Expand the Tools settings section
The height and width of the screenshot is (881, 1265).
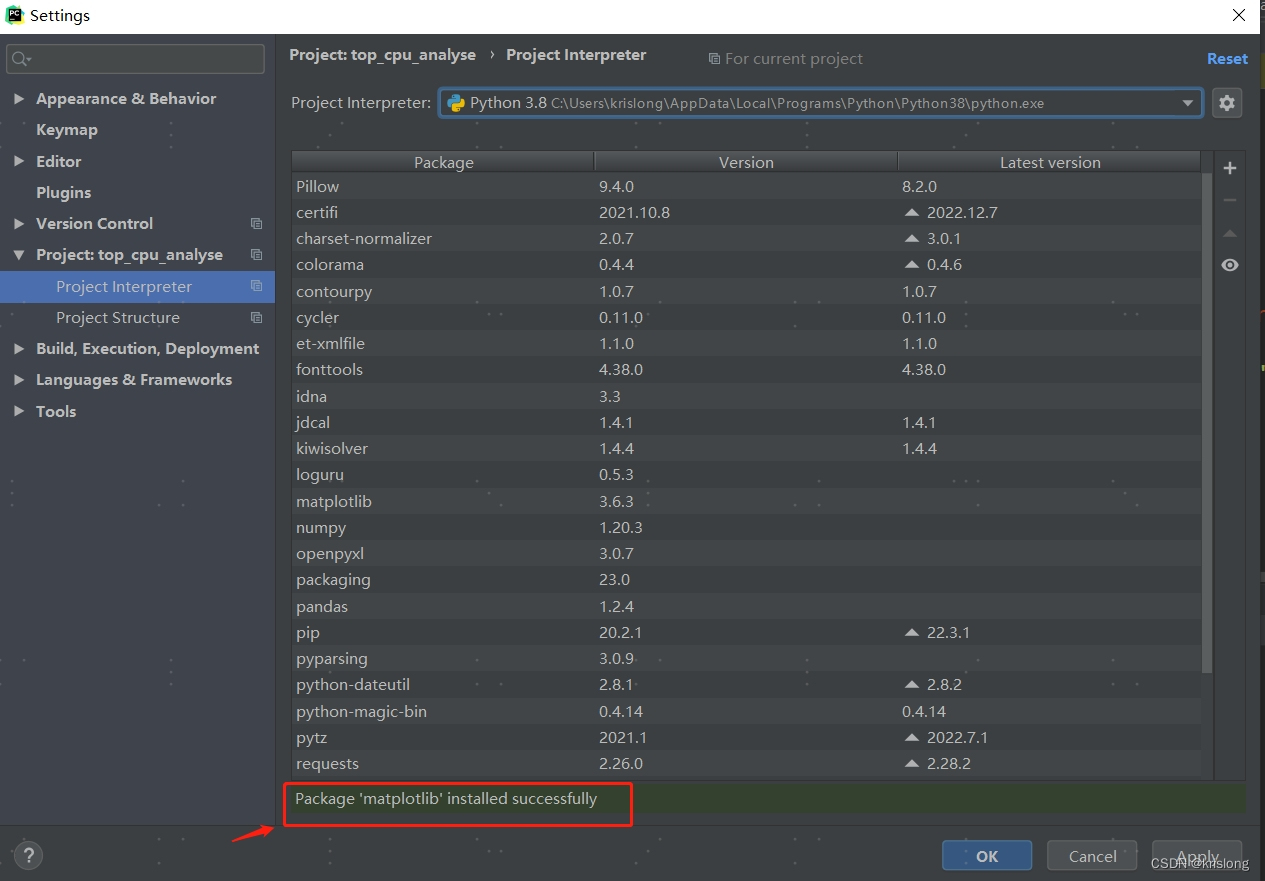[19, 411]
